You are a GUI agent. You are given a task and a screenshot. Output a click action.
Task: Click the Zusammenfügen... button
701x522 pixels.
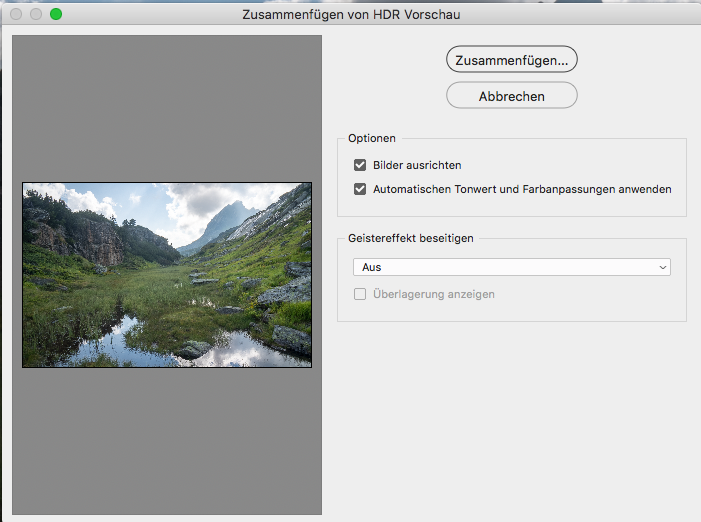(x=511, y=59)
